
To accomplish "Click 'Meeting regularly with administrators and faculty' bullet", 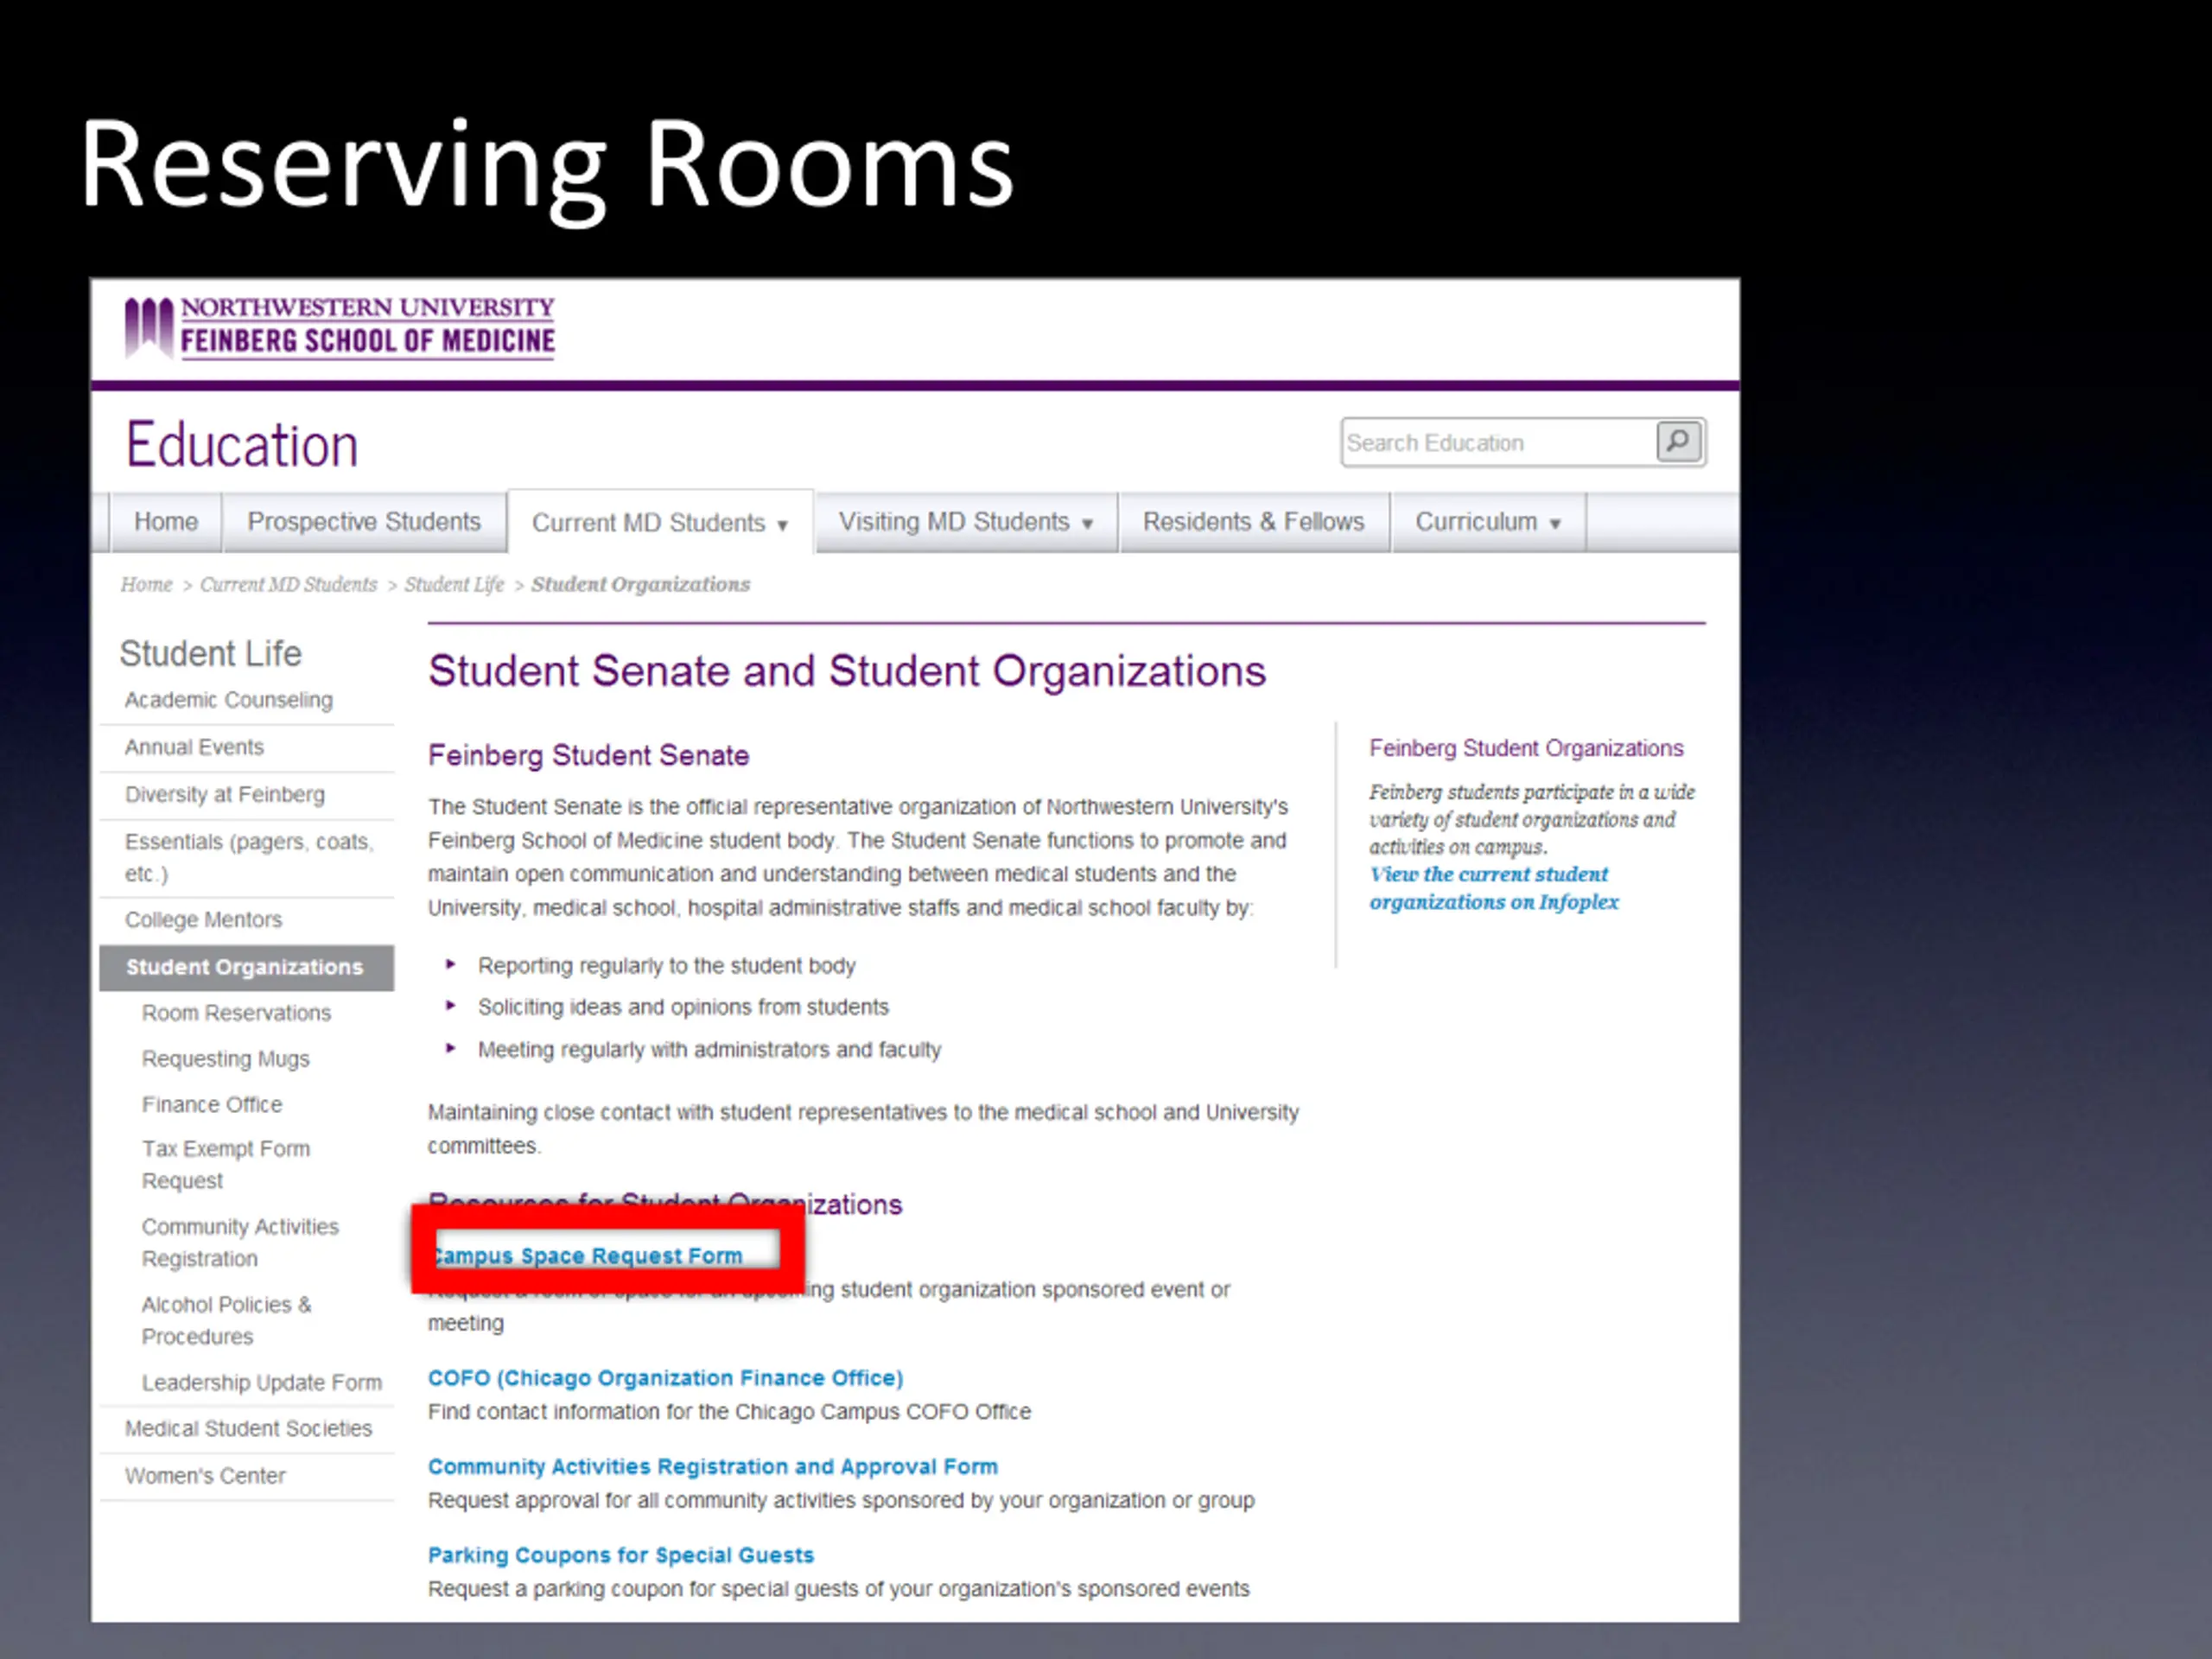I will pyautogui.click(x=709, y=1049).
